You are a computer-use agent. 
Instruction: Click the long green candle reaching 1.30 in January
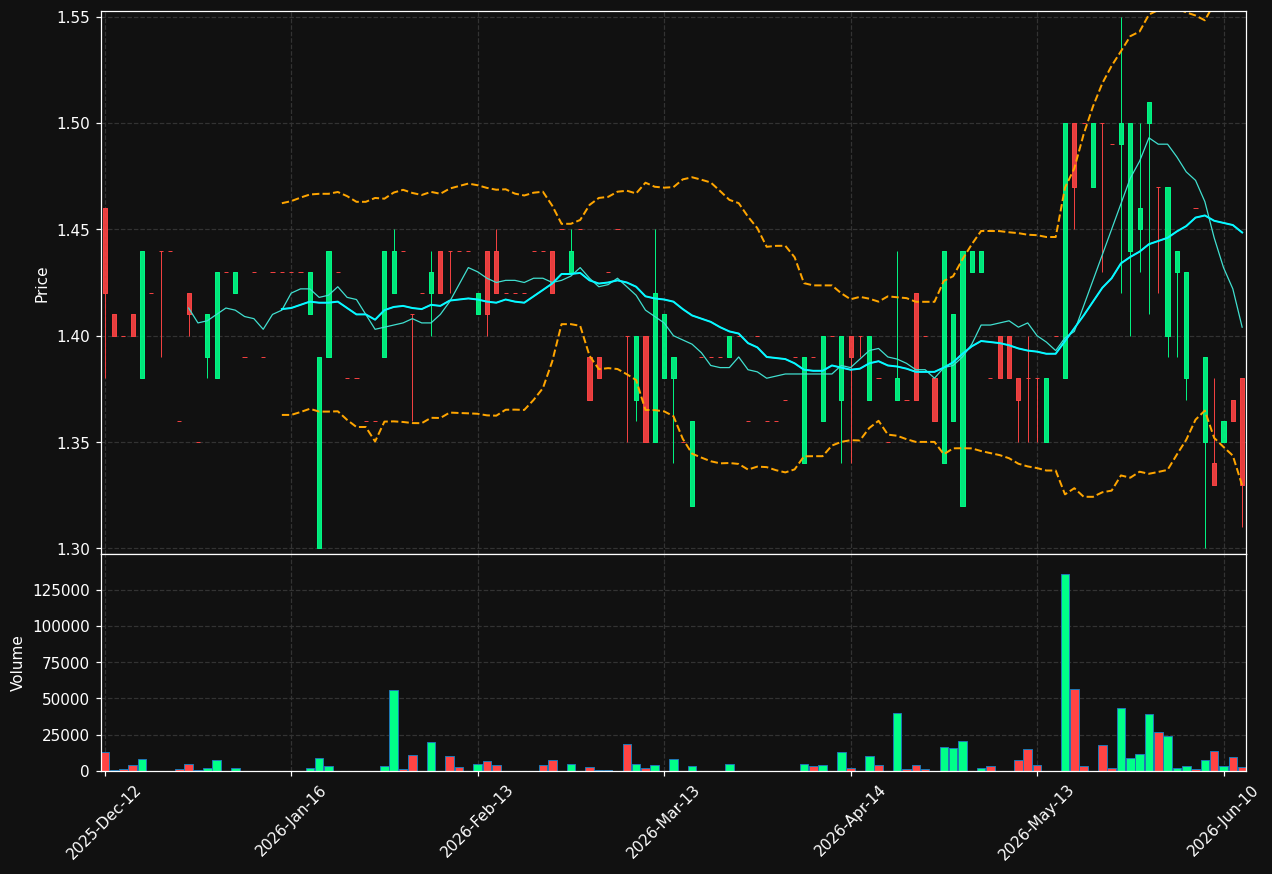click(319, 453)
